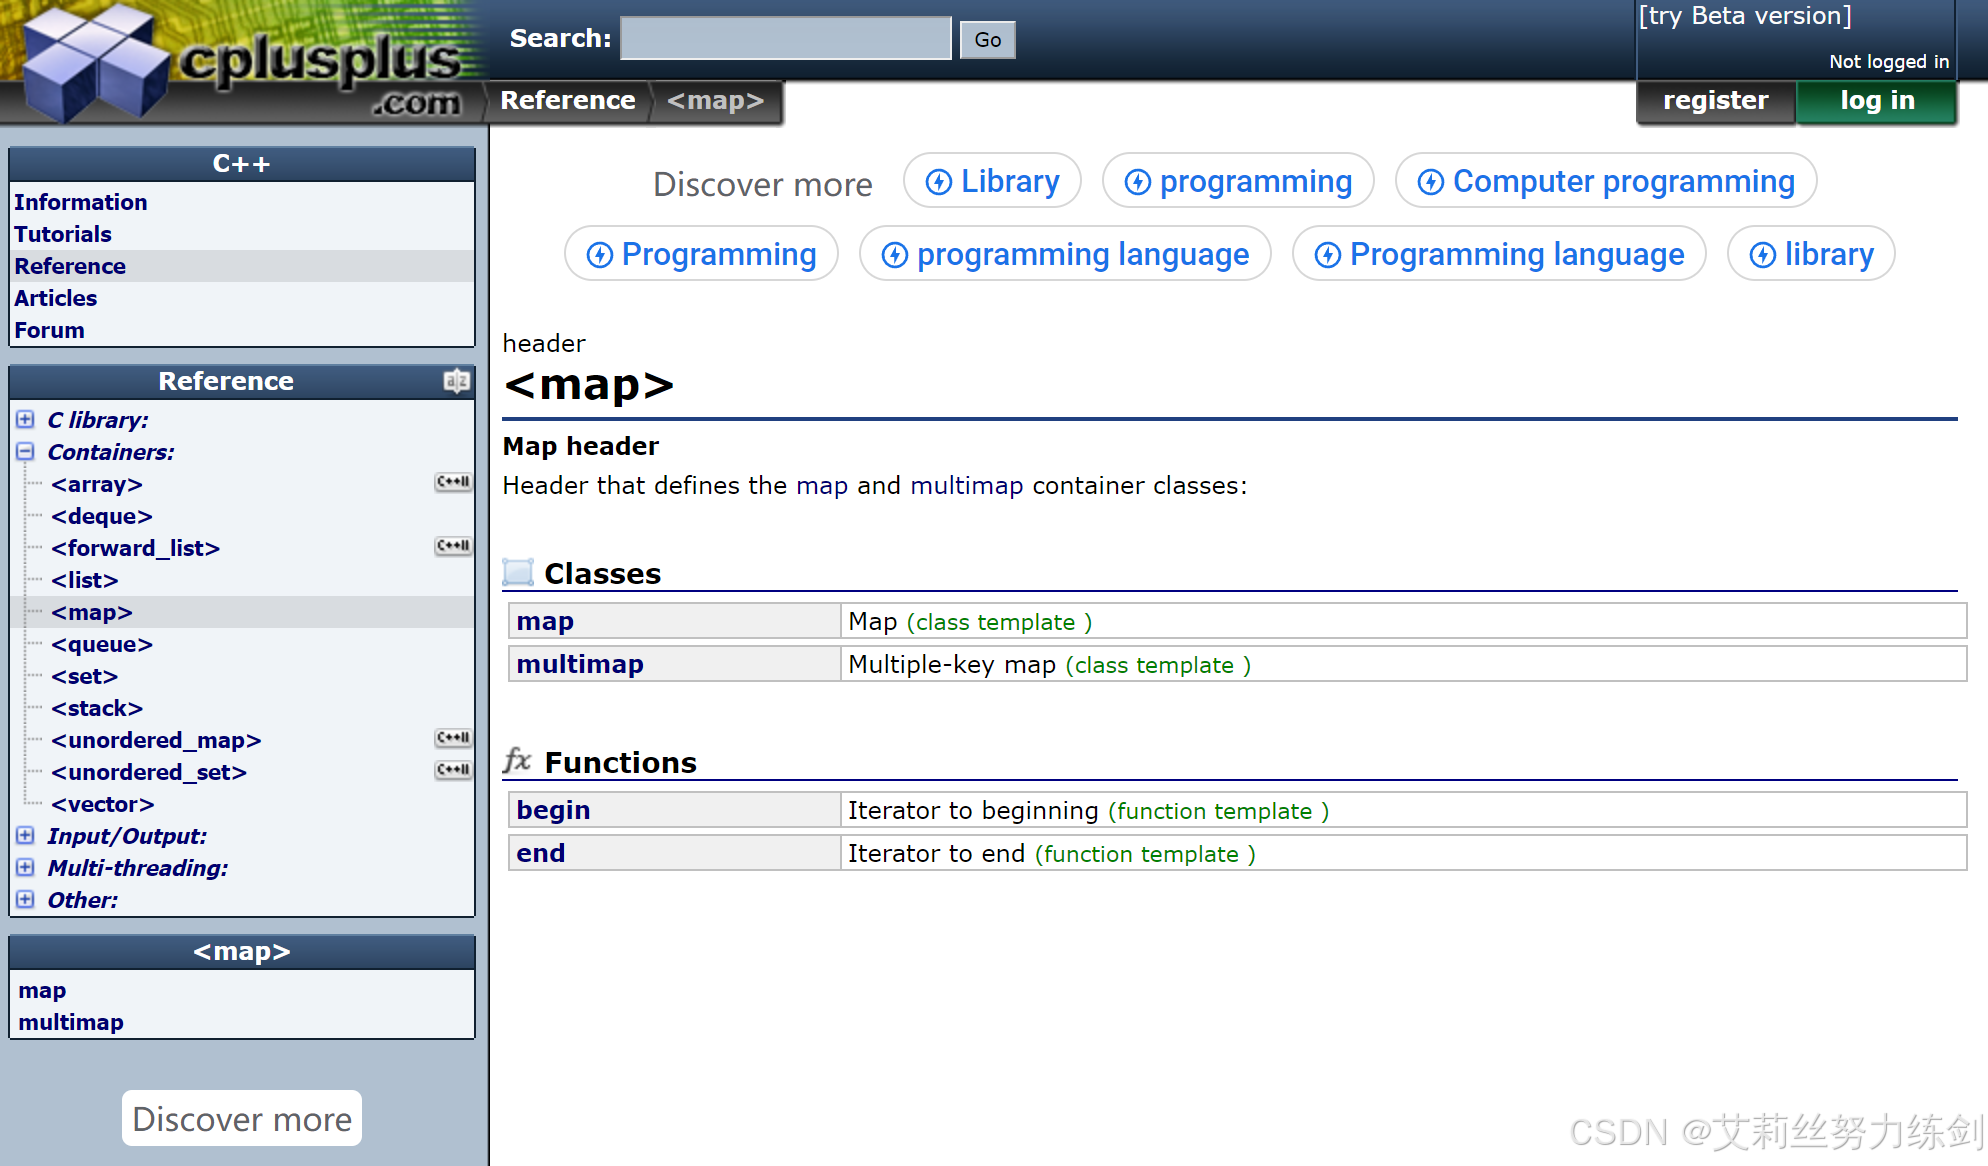
Task: Select <vector> in the Containers tree
Action: pos(102,804)
